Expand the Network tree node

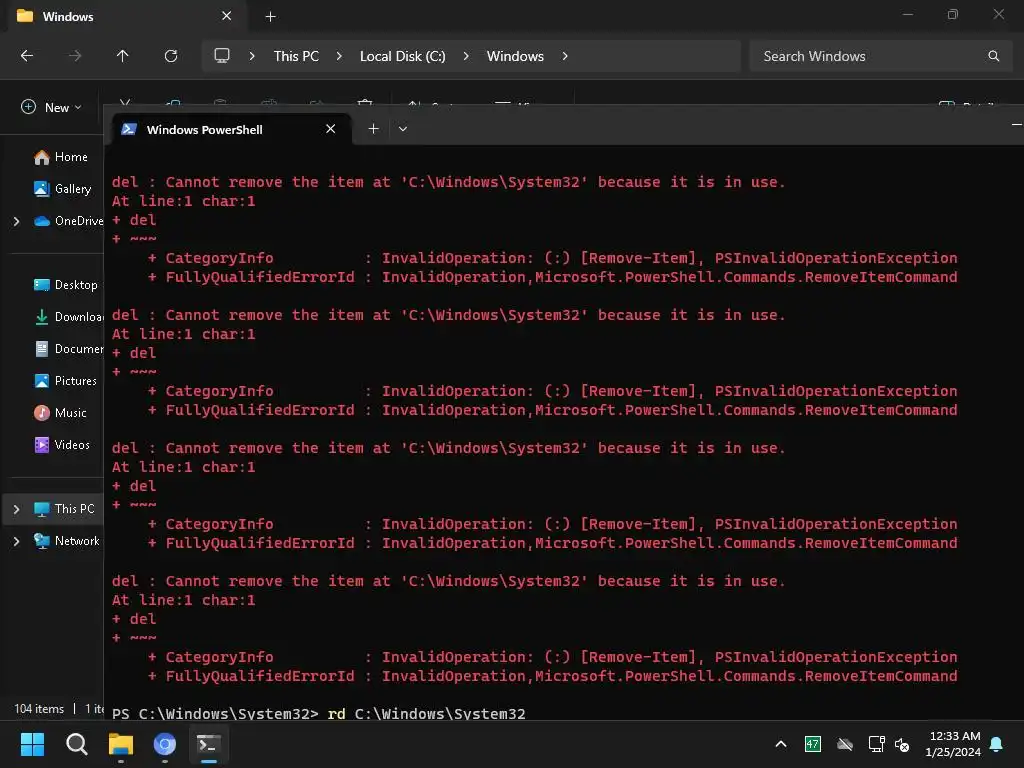click(x=16, y=541)
